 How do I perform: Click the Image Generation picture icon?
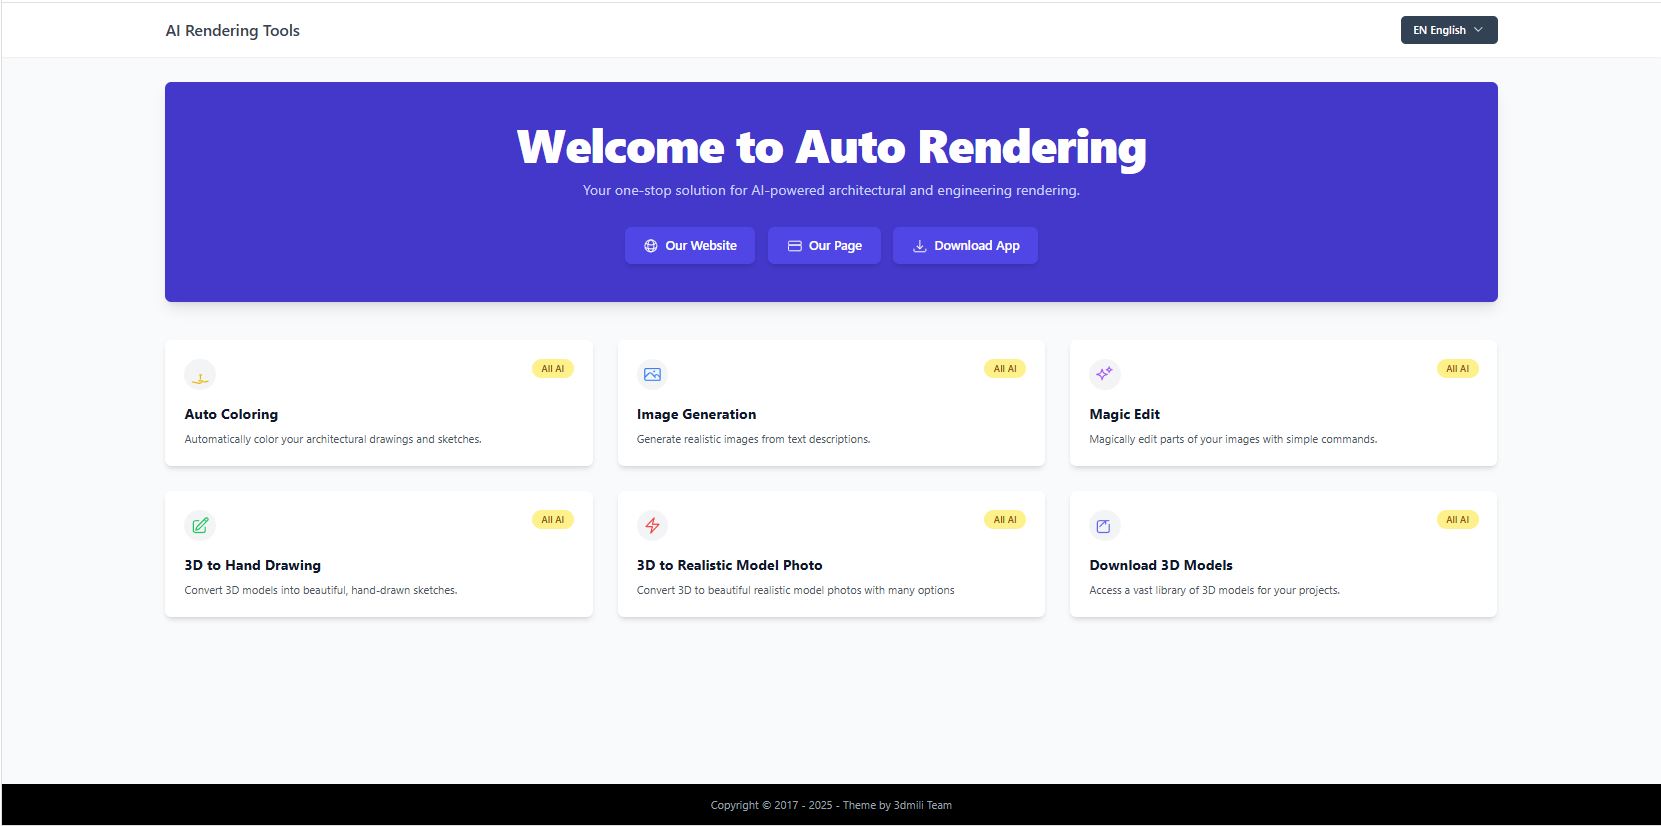point(652,375)
